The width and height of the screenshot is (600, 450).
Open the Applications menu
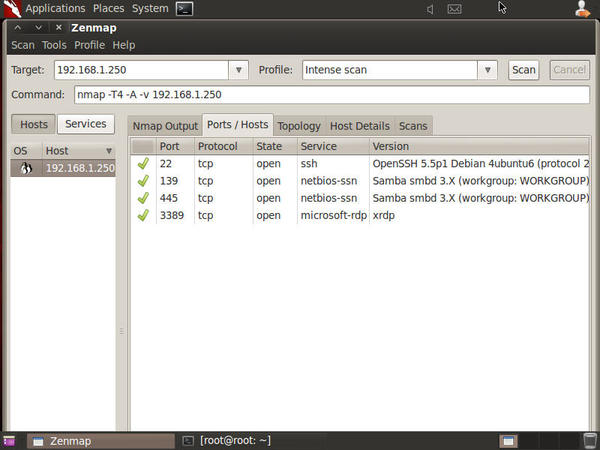click(55, 8)
